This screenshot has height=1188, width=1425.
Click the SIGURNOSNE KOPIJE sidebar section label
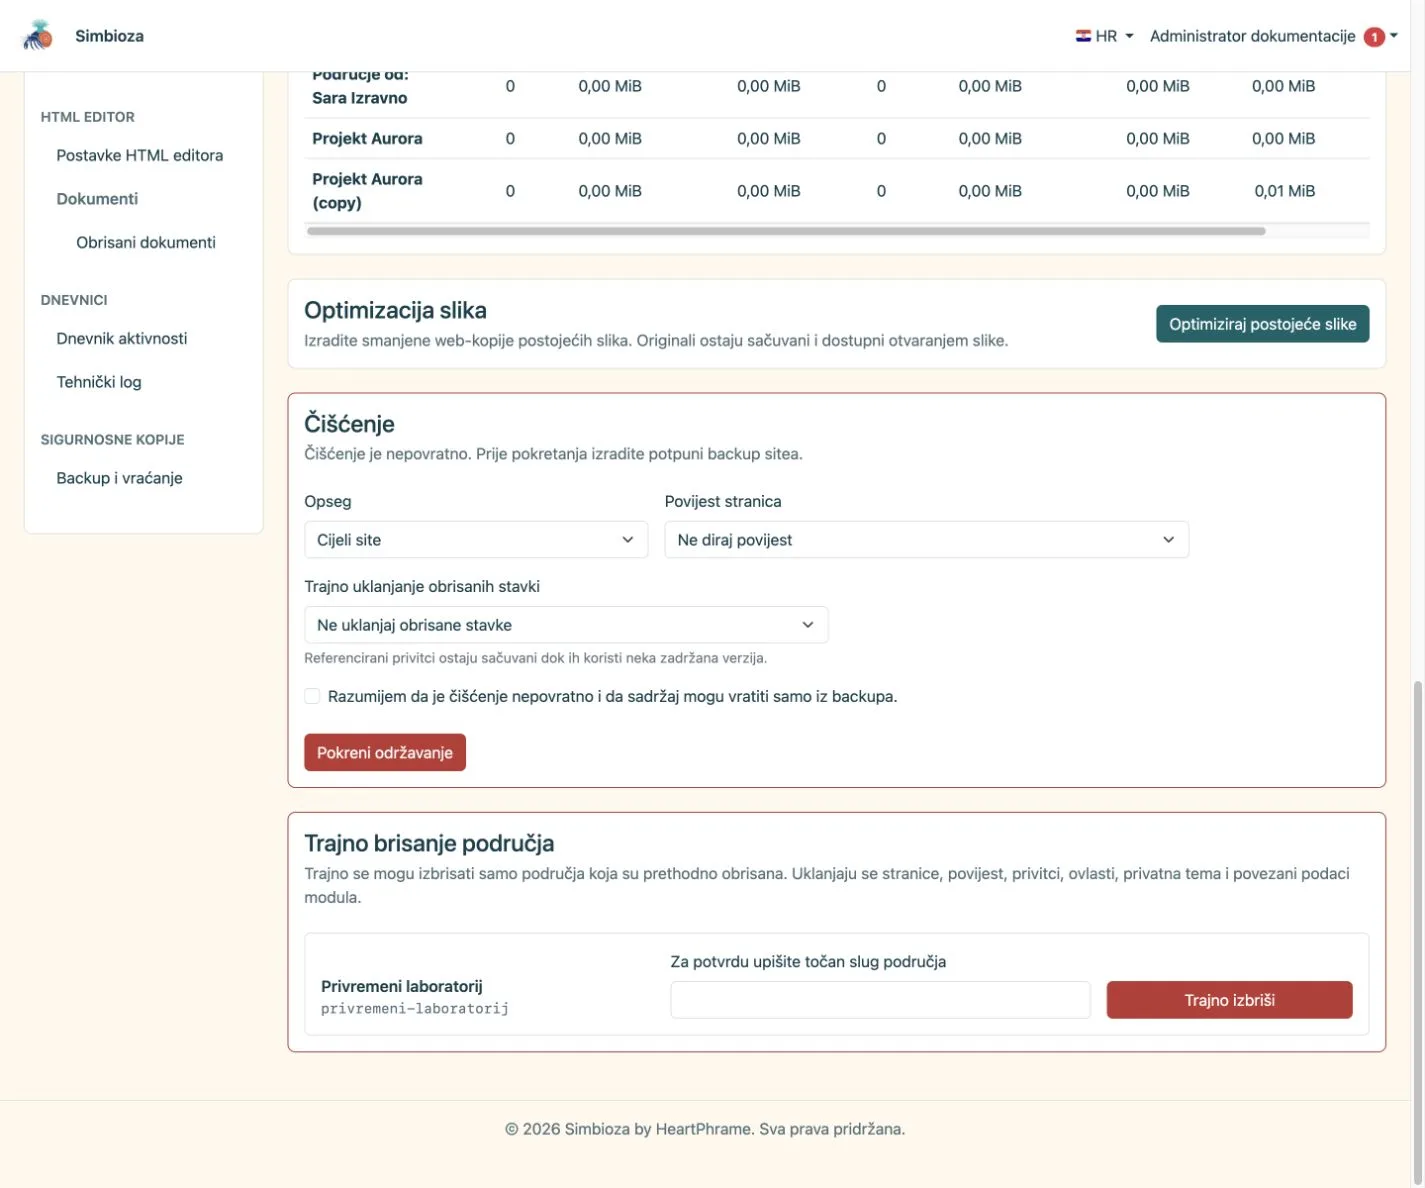point(112,440)
